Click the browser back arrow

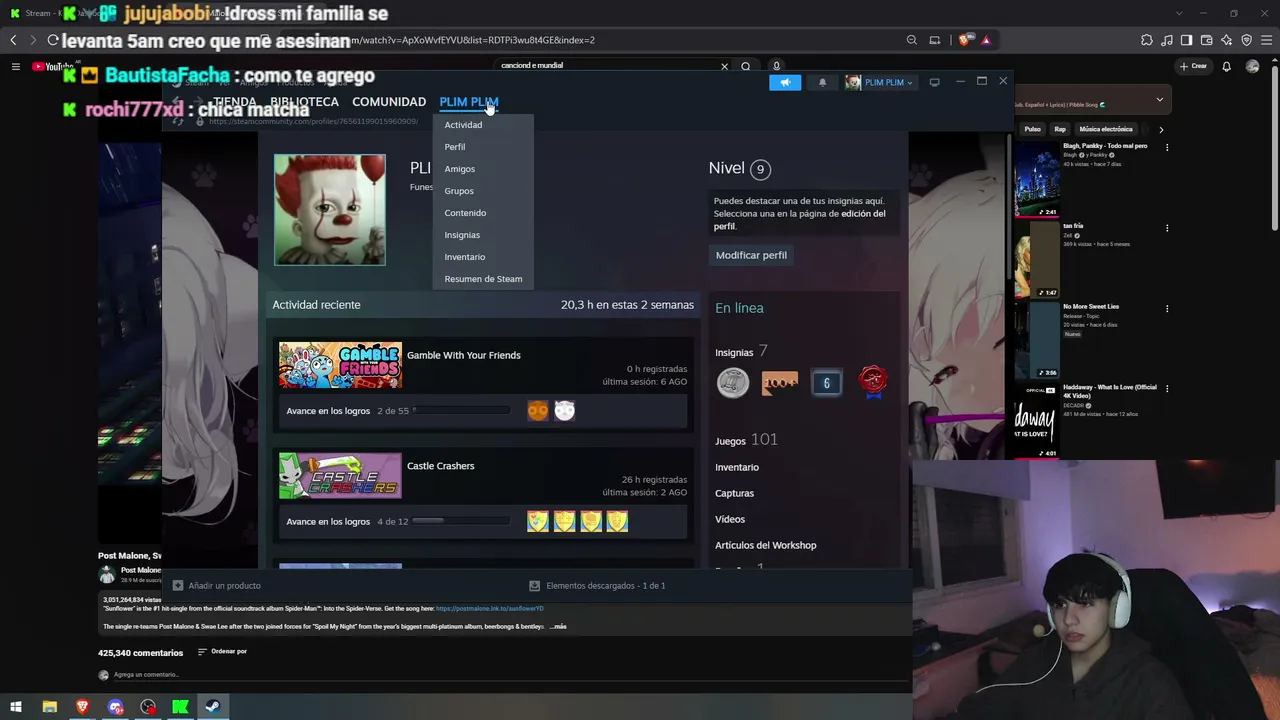pos(13,40)
